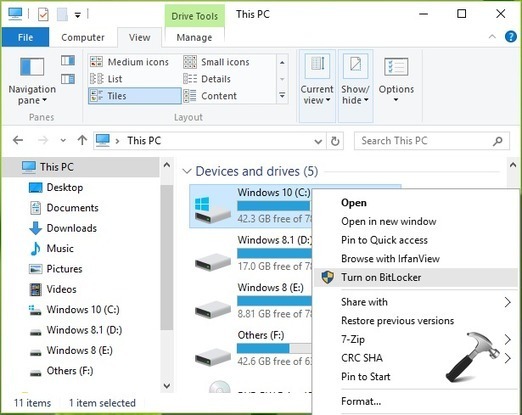Click Properties quick access toolbar icon
The image size is (522, 415).
coord(43,14)
